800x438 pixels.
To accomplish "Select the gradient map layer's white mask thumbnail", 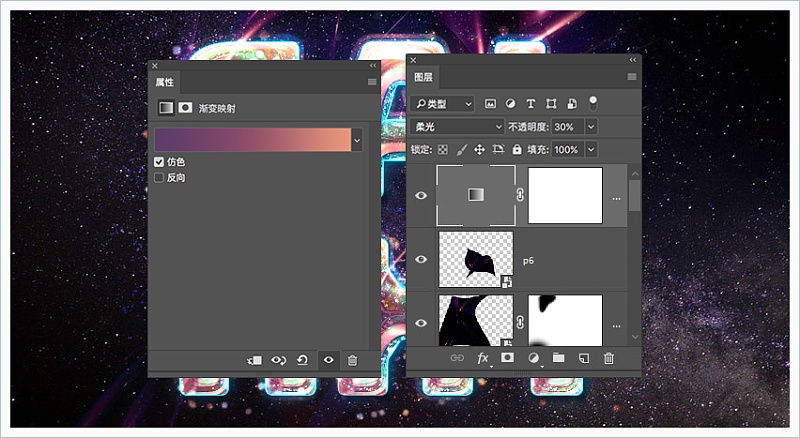I will pyautogui.click(x=565, y=195).
